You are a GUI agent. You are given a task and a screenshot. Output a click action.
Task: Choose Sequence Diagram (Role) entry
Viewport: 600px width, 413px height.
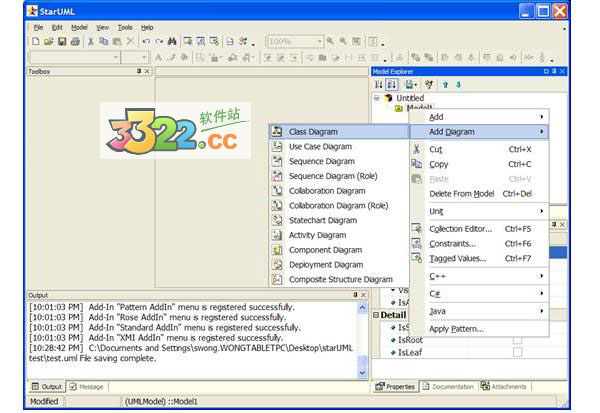(x=339, y=176)
